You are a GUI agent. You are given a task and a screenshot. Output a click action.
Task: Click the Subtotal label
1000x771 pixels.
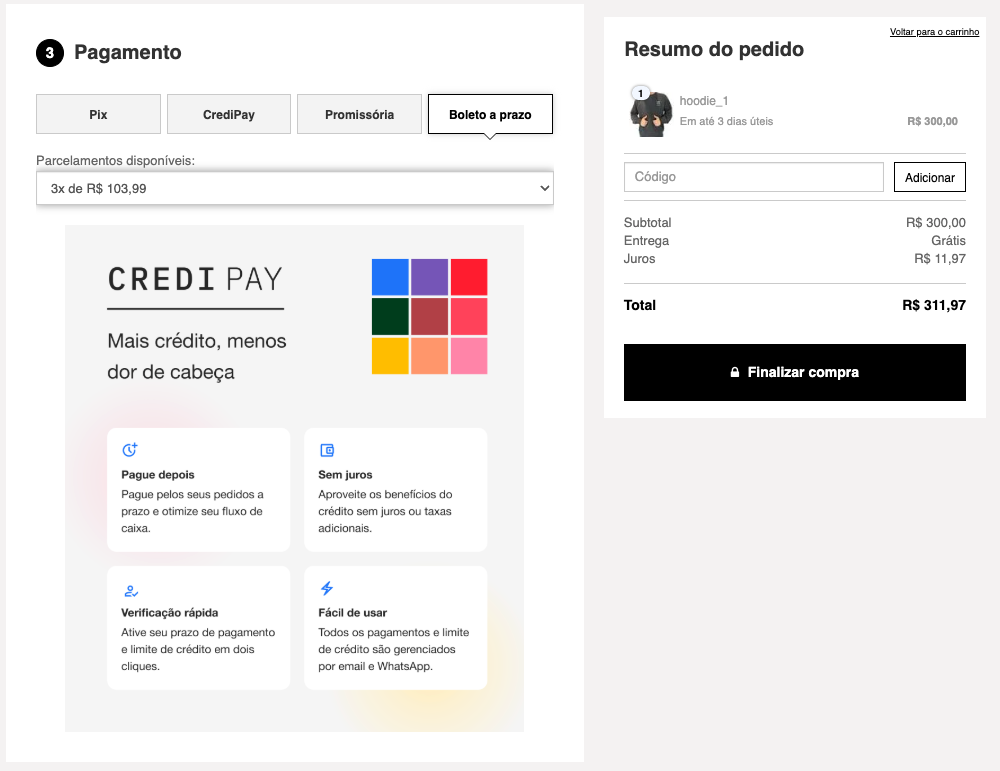click(x=647, y=223)
